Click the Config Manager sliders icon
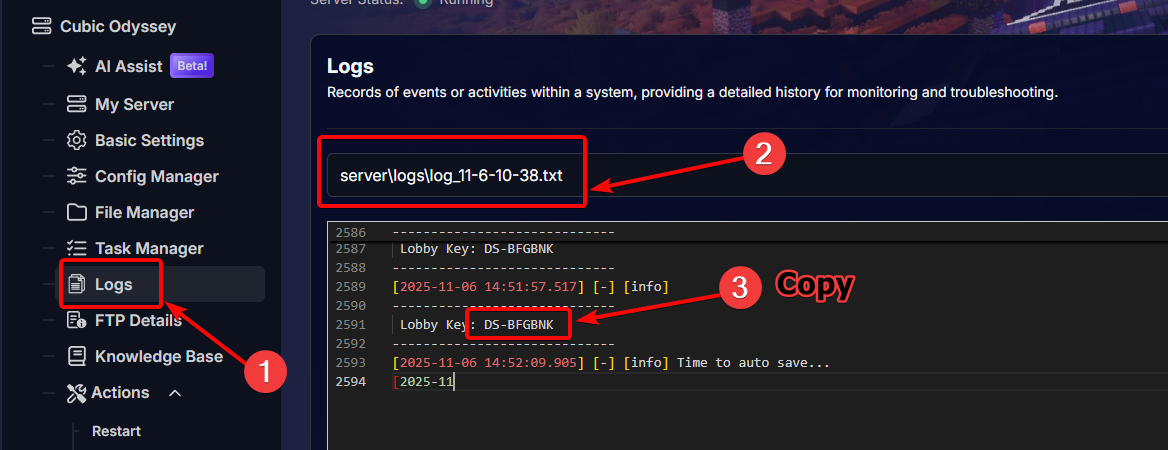The width and height of the screenshot is (1168, 450). coord(76,176)
